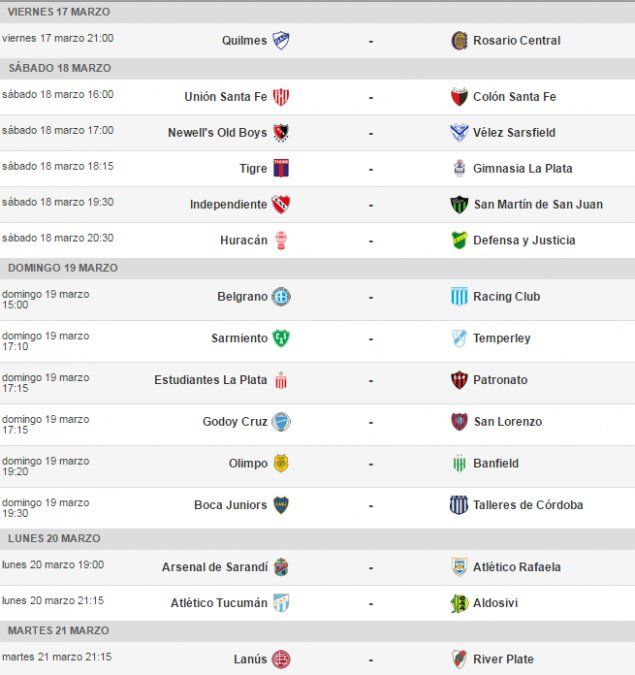Click the Talleres de Córdoba badge

tap(459, 505)
